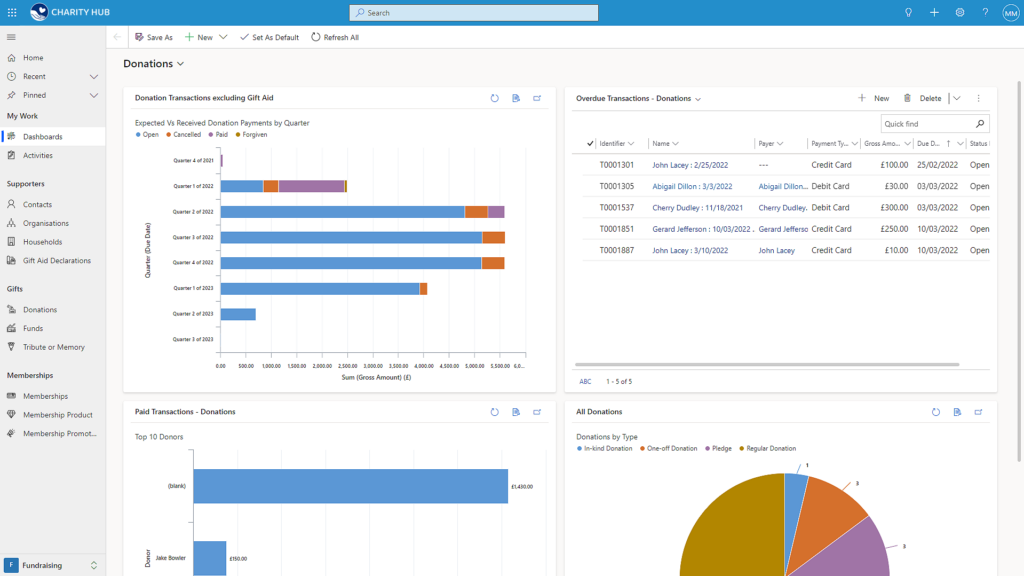Open the app launcher waffle icon
The height and width of the screenshot is (576, 1024).
(12, 12)
